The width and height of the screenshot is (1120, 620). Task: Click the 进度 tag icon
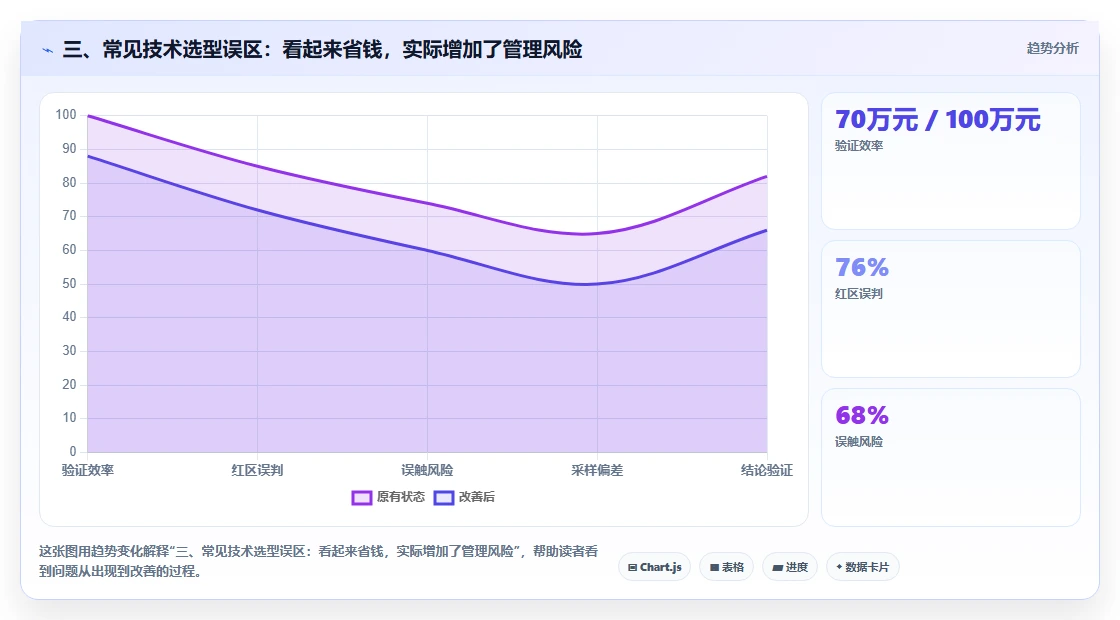777,568
